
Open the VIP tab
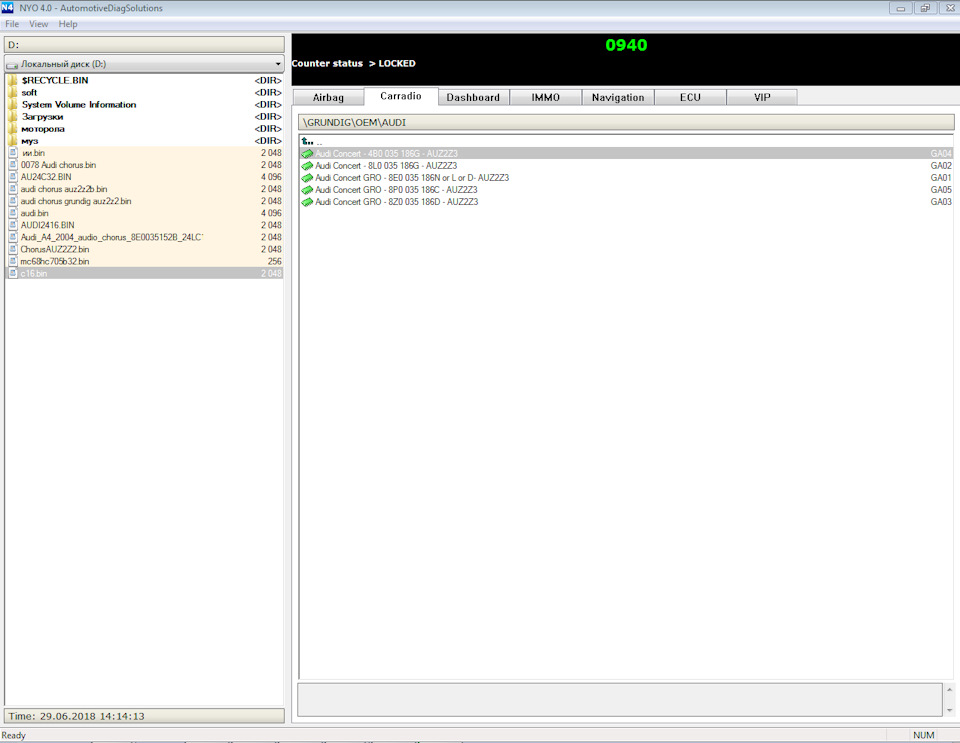[x=762, y=97]
